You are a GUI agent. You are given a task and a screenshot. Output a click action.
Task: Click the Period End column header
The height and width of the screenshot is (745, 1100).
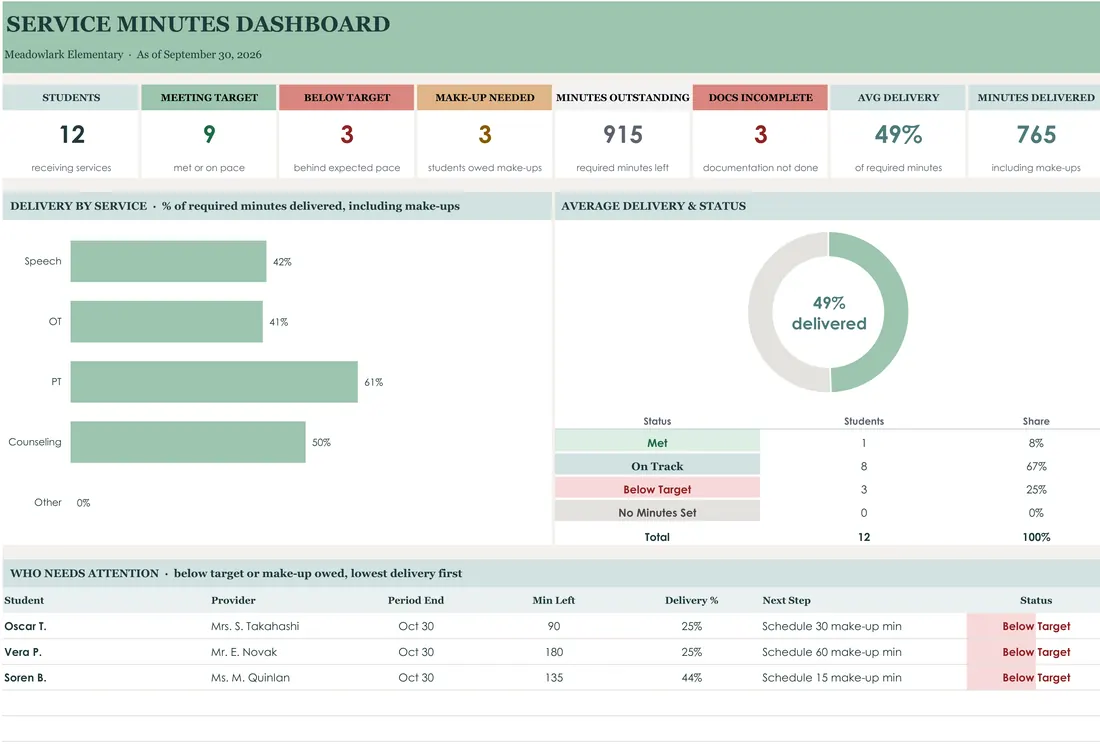416,600
